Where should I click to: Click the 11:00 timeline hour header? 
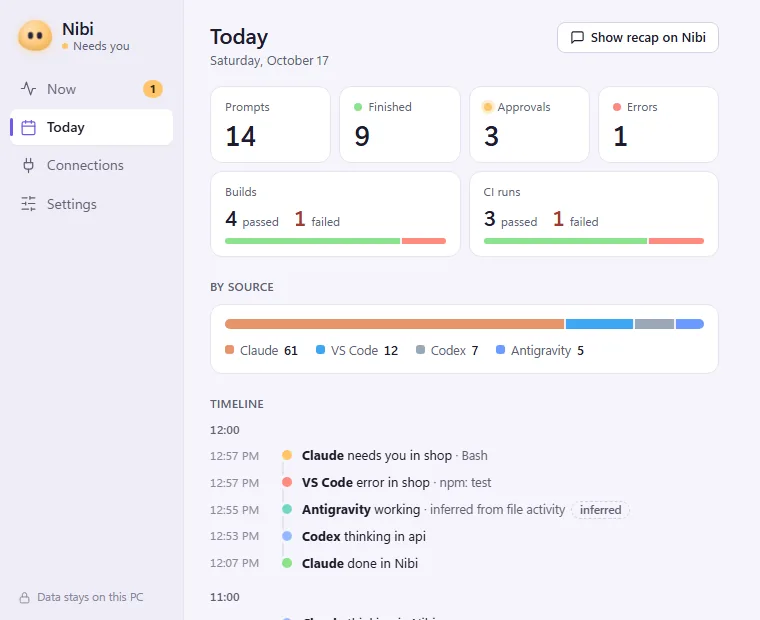coord(225,597)
